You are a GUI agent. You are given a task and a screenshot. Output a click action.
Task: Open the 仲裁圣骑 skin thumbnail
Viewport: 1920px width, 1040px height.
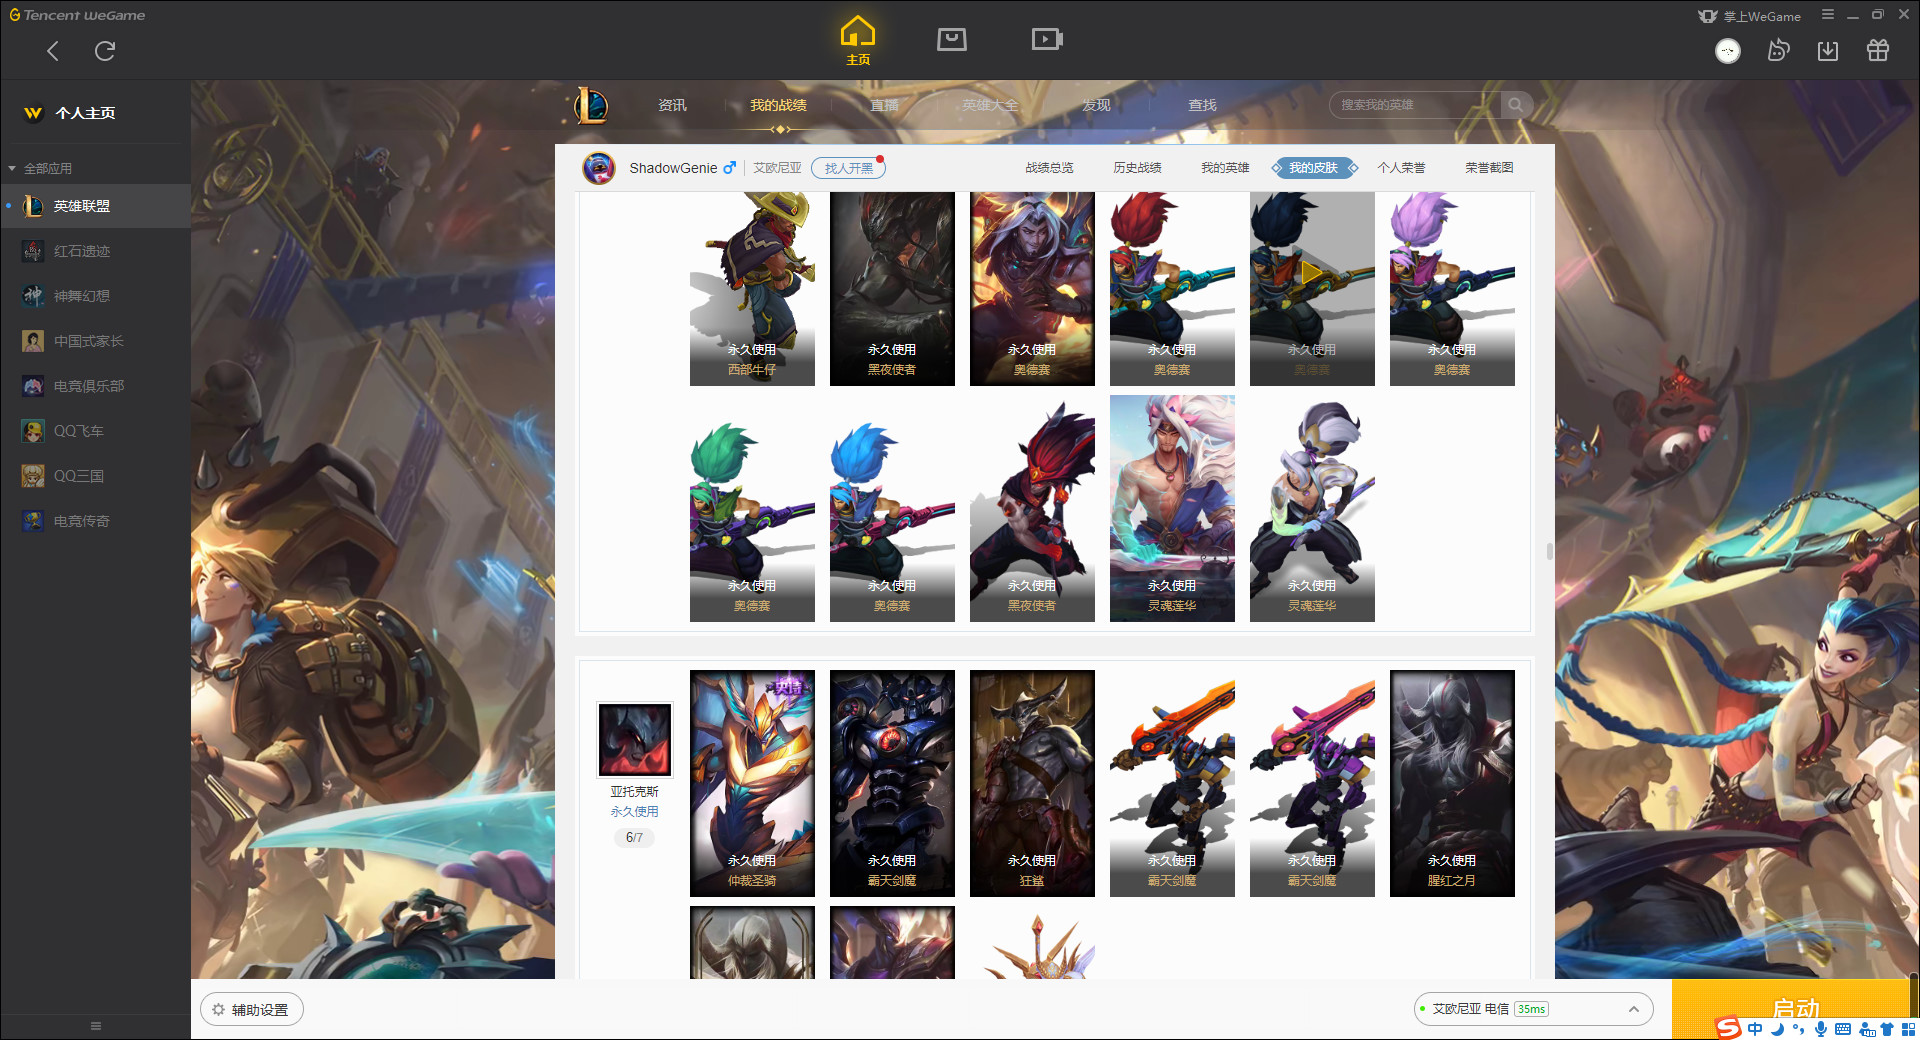point(752,783)
